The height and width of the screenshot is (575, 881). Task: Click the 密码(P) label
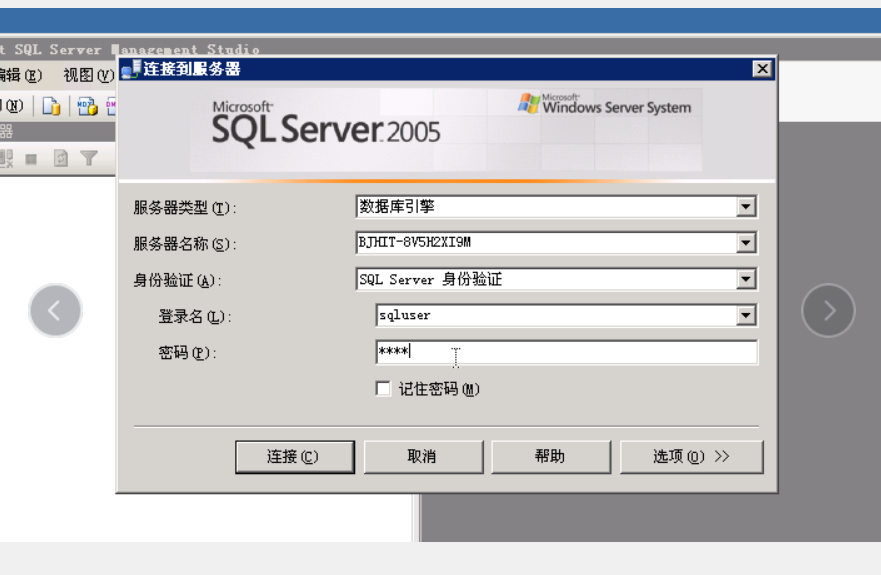point(188,353)
